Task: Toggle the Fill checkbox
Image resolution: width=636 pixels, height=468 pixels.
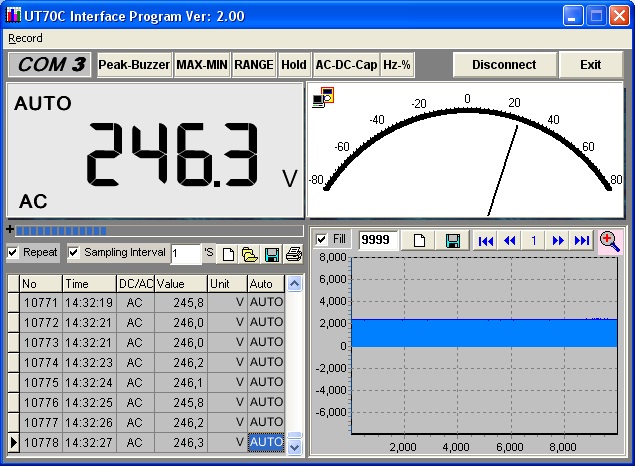Action: (322, 239)
